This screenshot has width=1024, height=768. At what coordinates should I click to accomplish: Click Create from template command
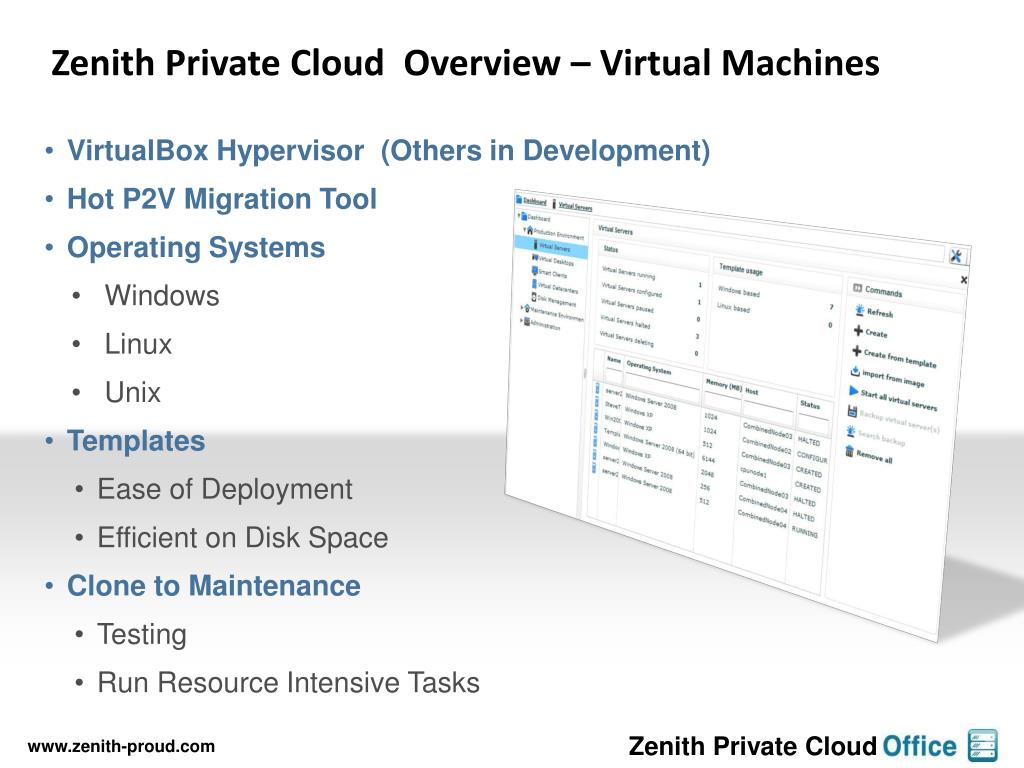(x=900, y=359)
